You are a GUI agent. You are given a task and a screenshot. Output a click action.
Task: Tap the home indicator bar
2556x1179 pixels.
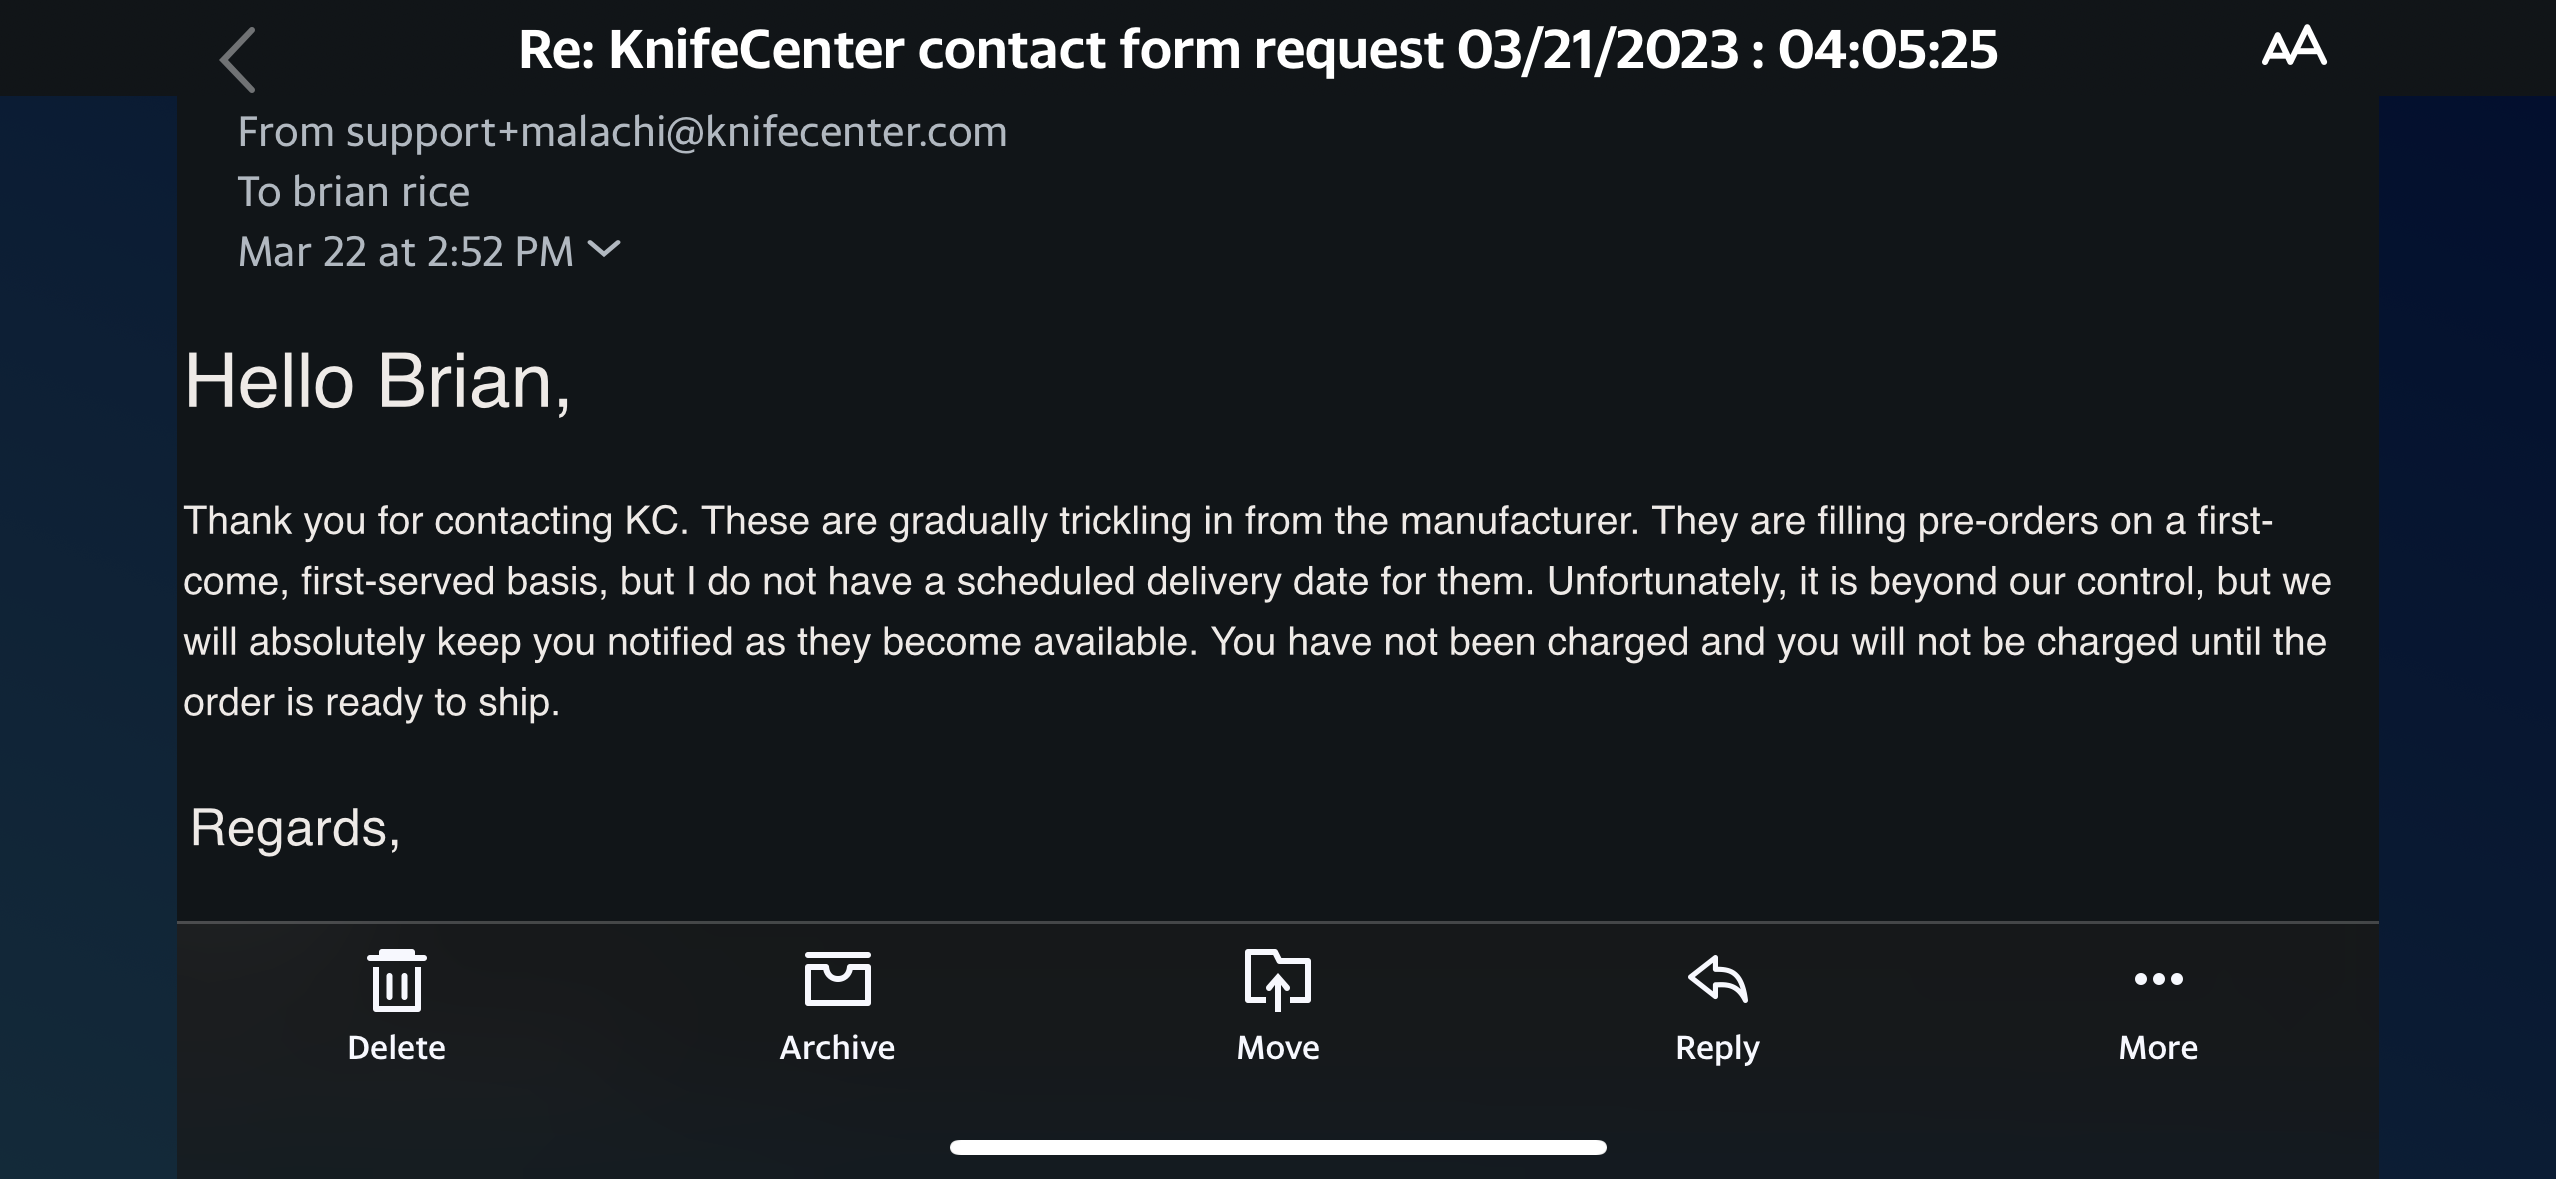pyautogui.click(x=1278, y=1147)
